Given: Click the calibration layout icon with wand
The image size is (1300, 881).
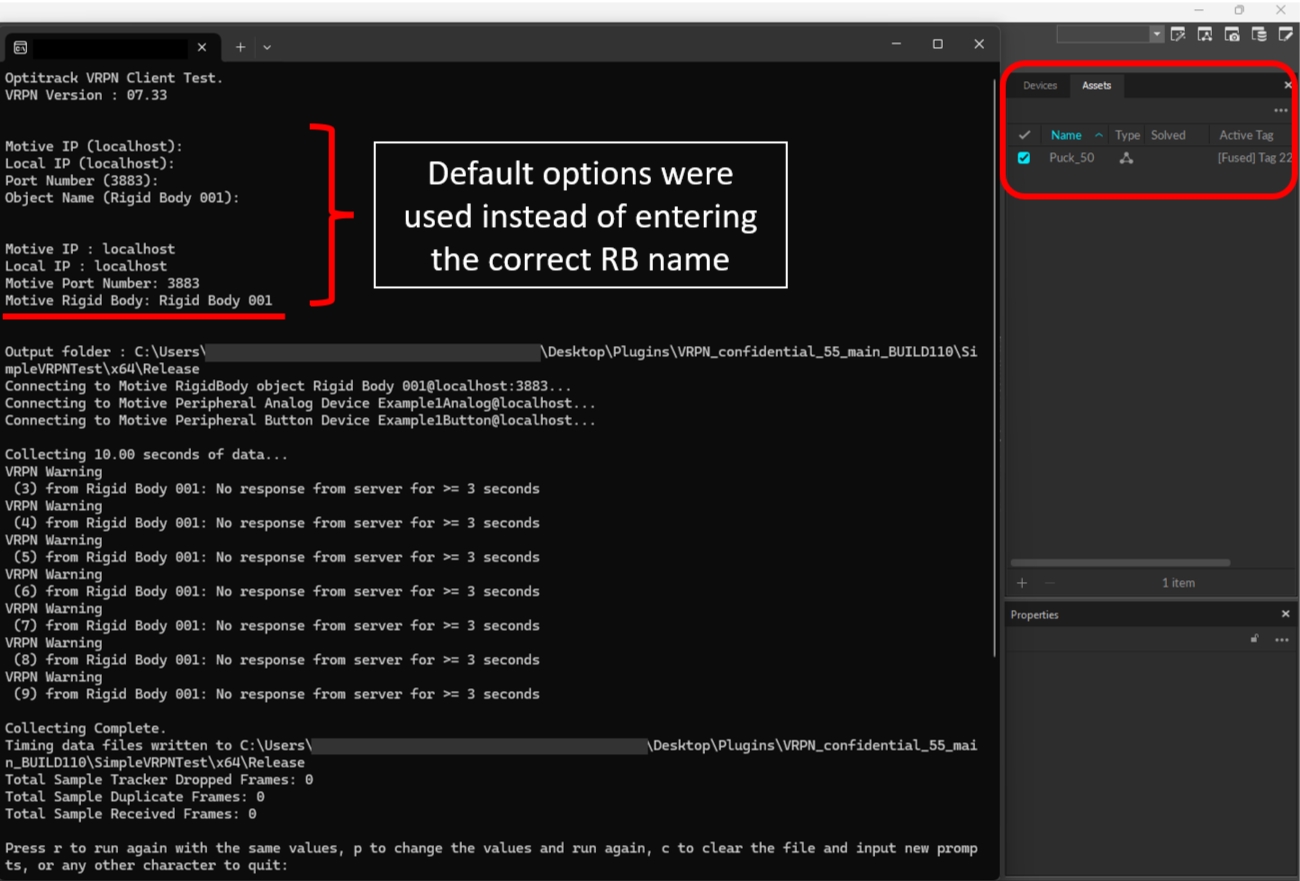Looking at the screenshot, I should click(x=1178, y=34).
